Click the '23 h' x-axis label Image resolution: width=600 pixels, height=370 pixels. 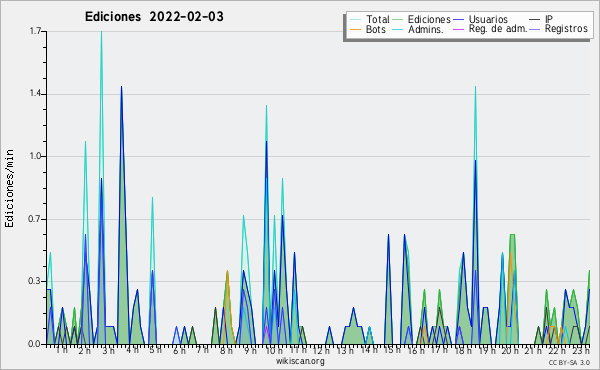[x=581, y=350]
